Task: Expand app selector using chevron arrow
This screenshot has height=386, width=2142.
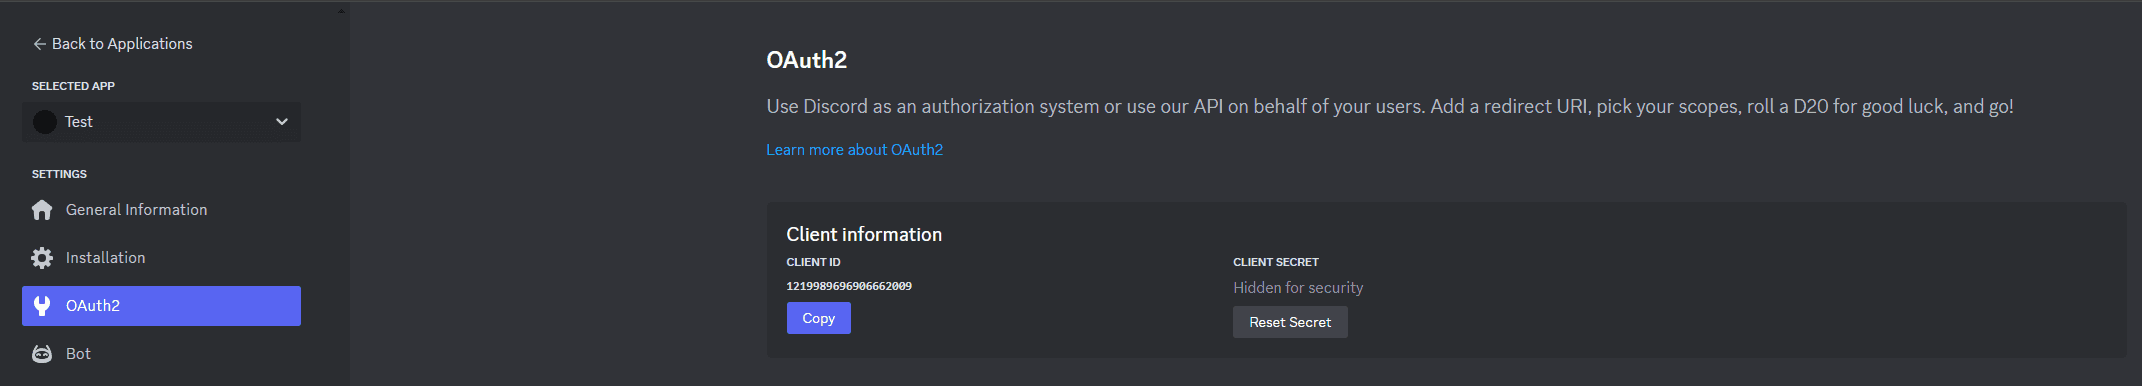Action: 282,122
